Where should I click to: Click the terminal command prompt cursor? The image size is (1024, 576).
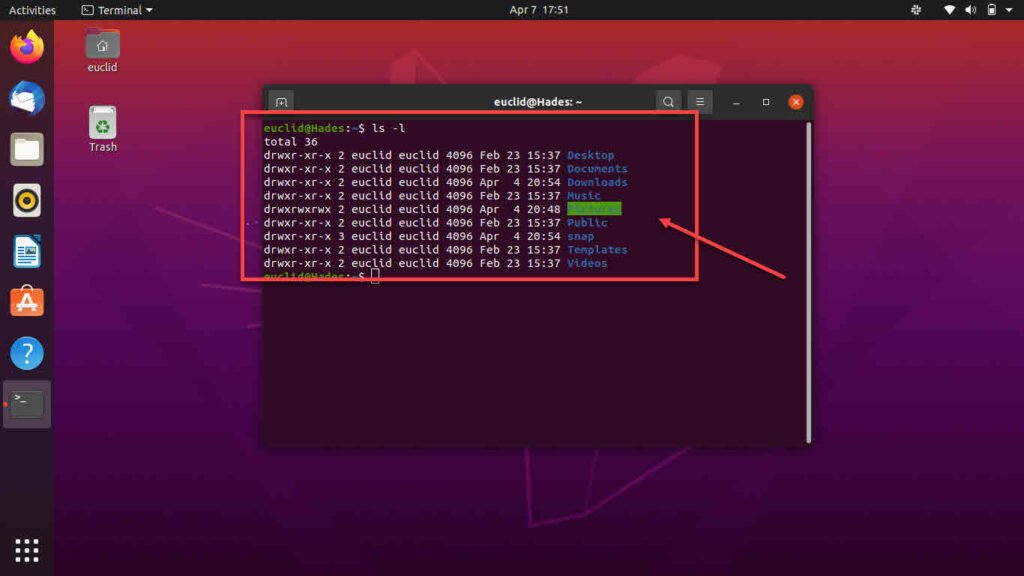click(x=375, y=276)
